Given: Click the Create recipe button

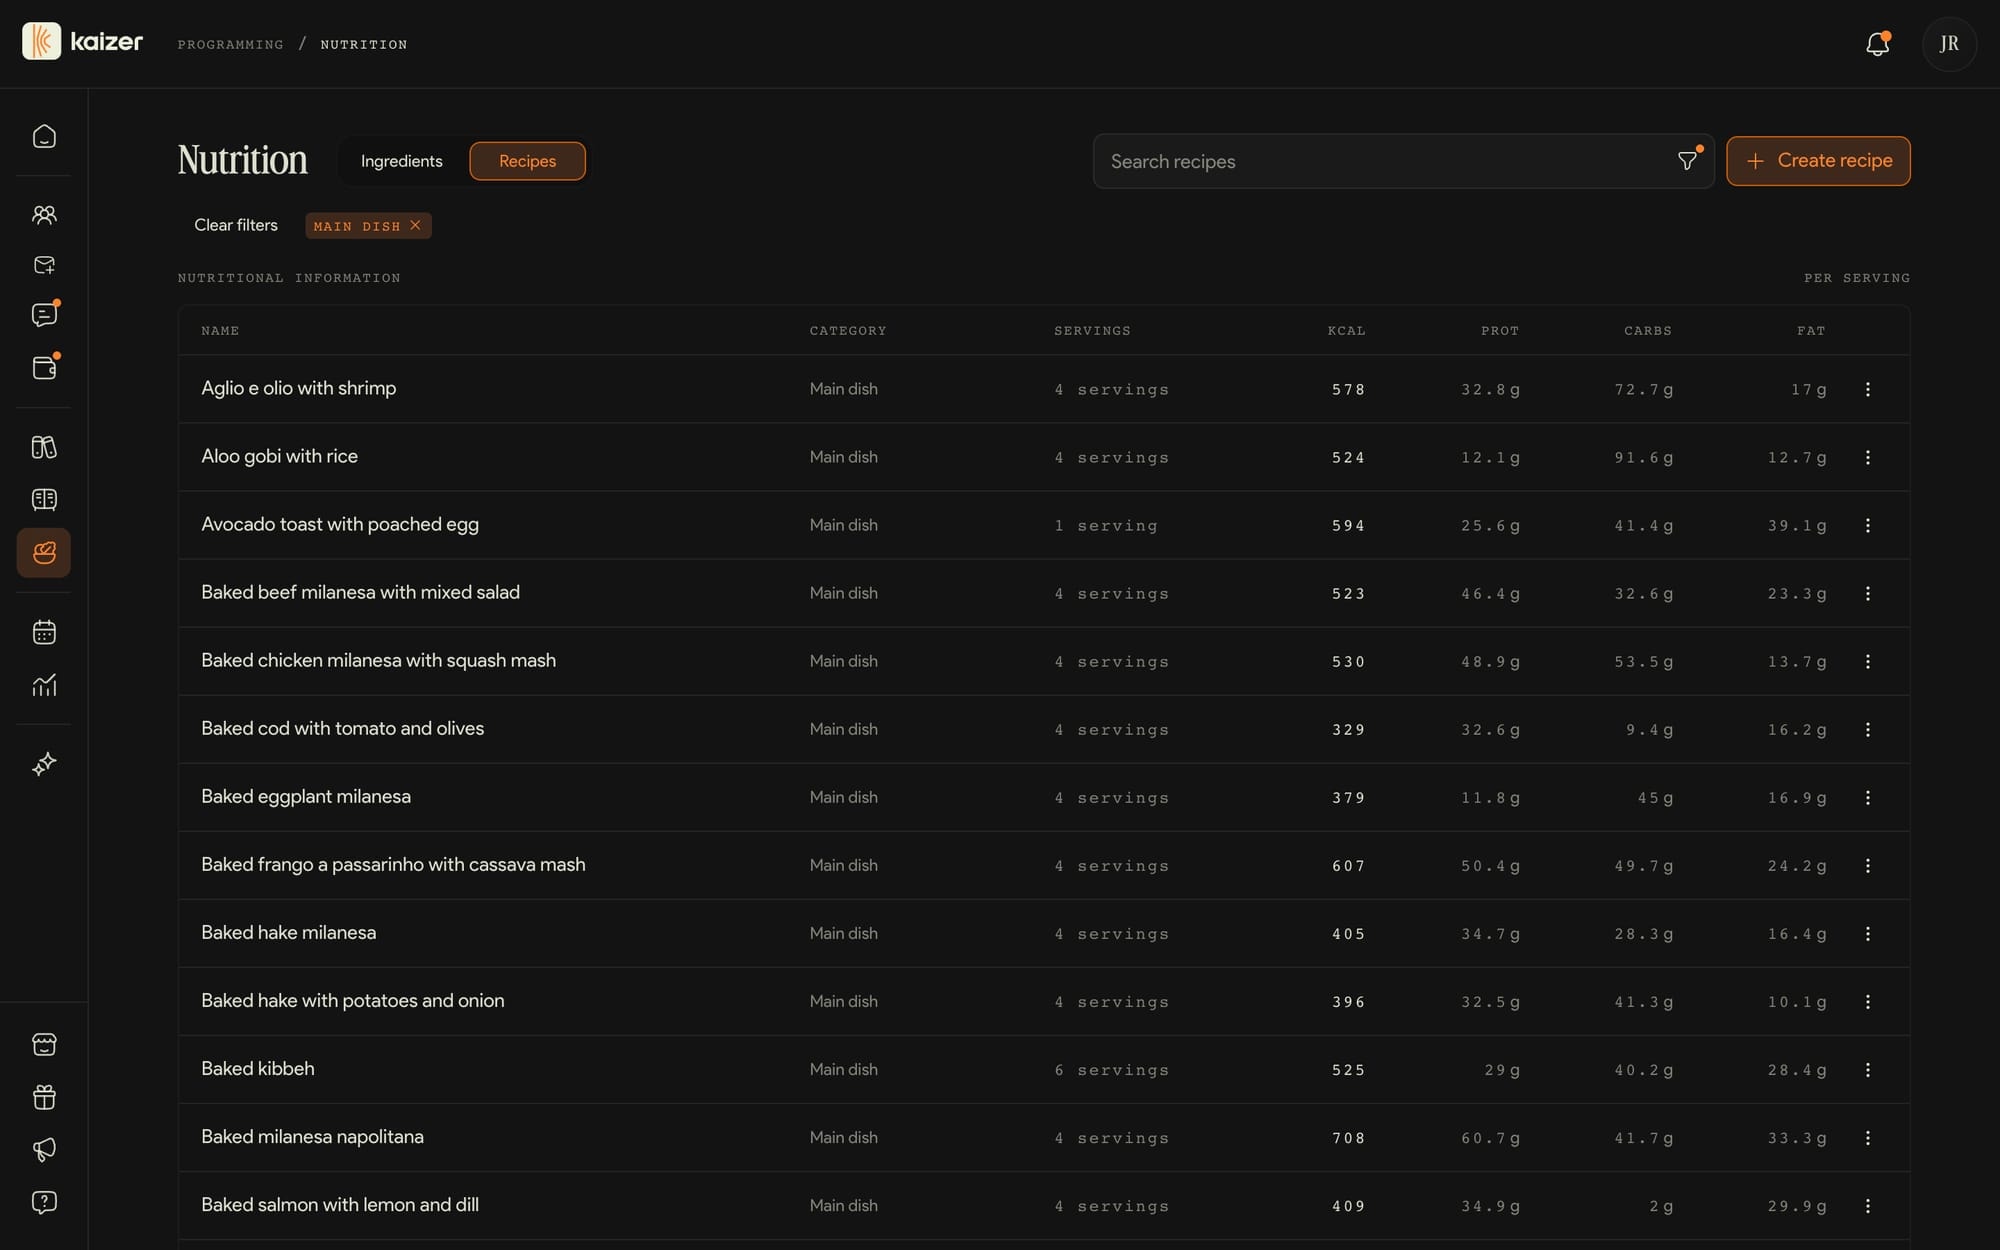Looking at the screenshot, I should [1818, 161].
